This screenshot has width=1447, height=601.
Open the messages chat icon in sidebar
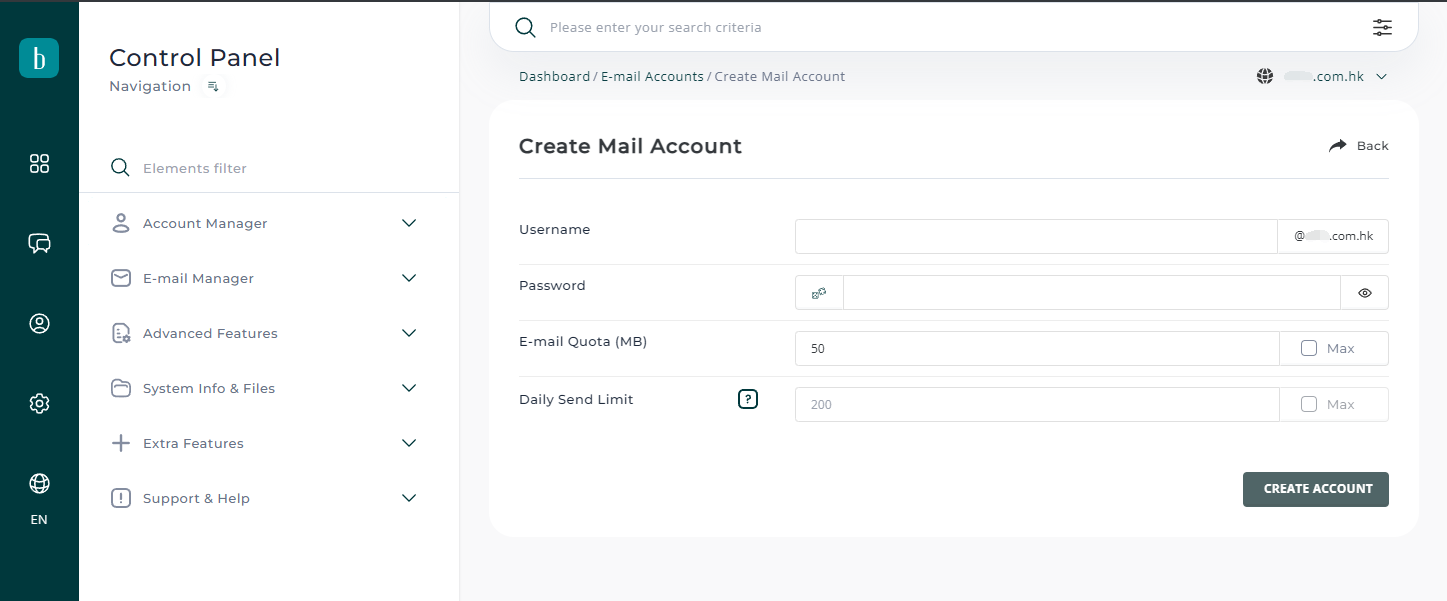tap(39, 243)
